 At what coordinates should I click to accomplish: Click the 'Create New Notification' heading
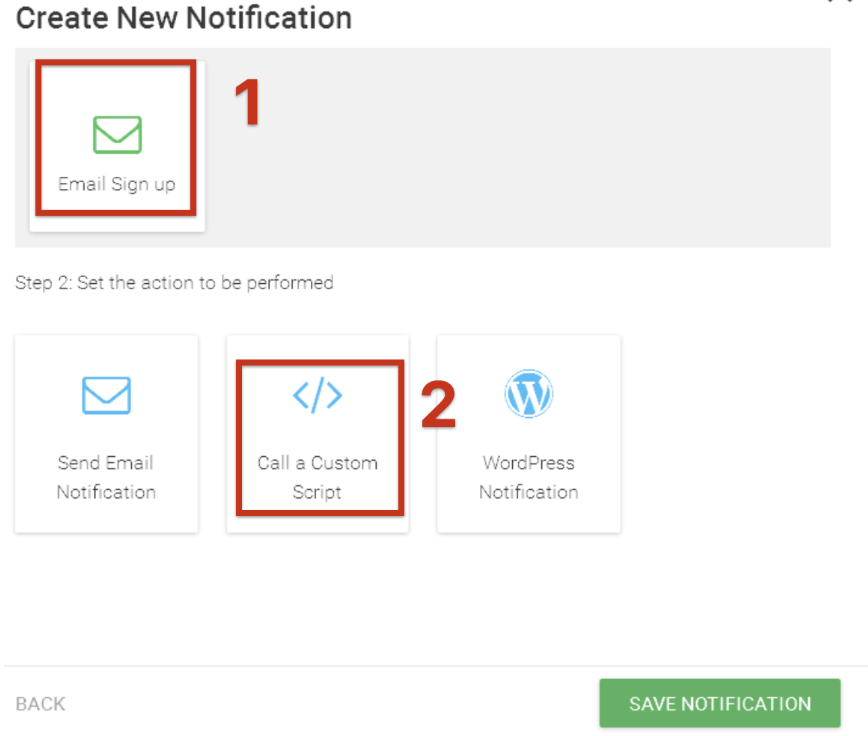184,18
